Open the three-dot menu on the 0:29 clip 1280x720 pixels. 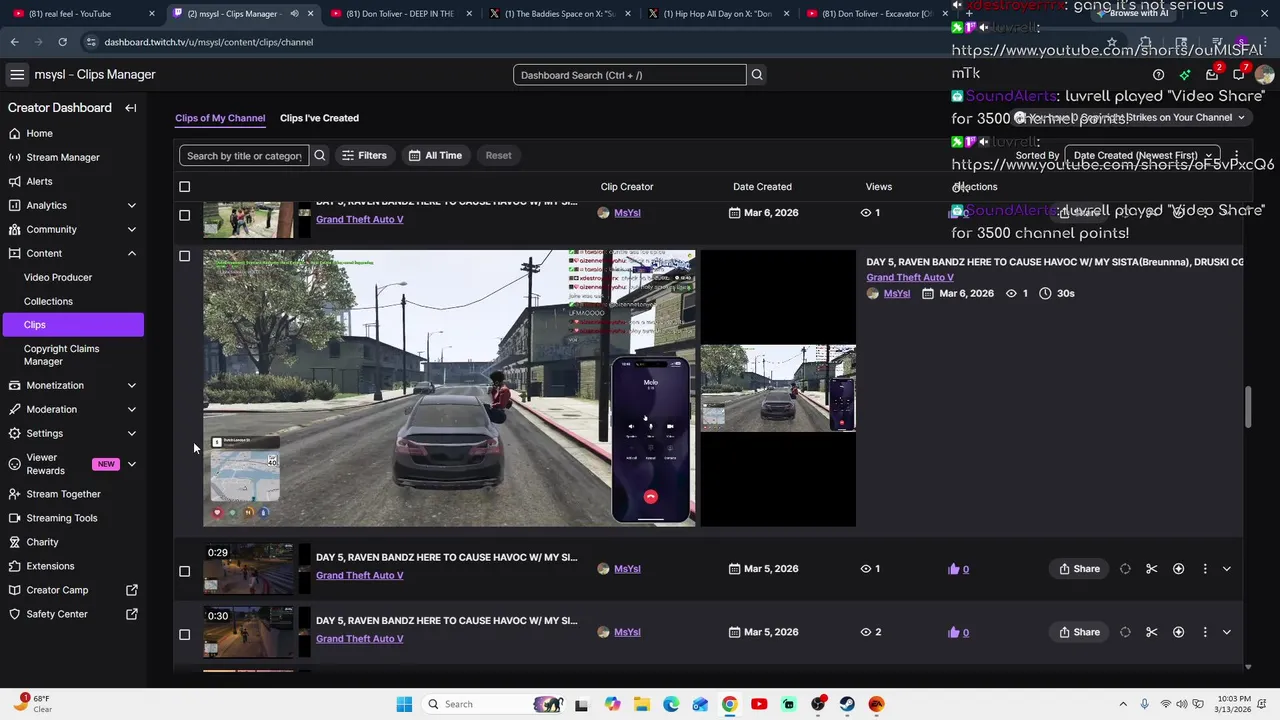1205,569
